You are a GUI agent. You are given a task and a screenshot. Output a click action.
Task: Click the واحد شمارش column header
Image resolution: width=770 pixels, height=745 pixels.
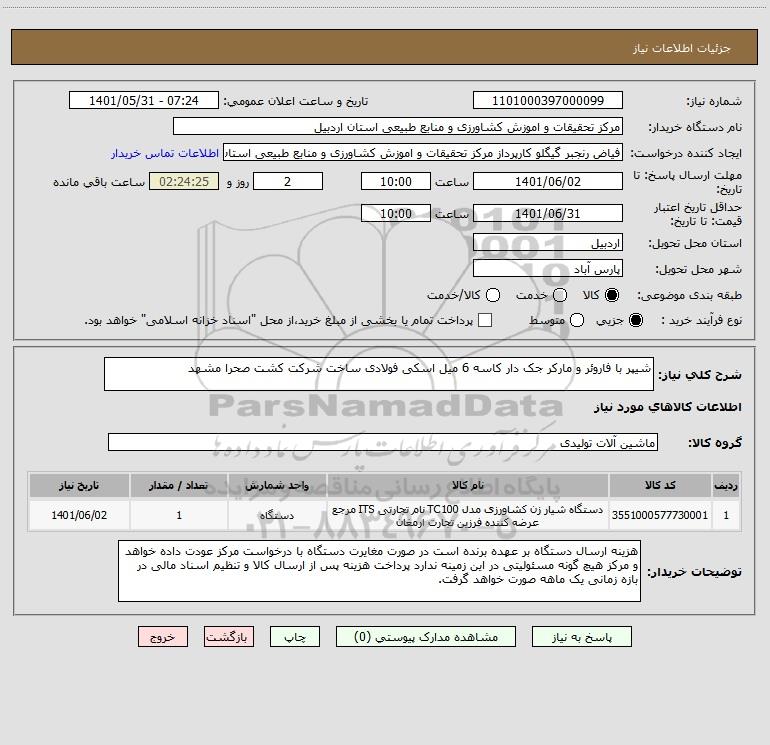coord(277,486)
